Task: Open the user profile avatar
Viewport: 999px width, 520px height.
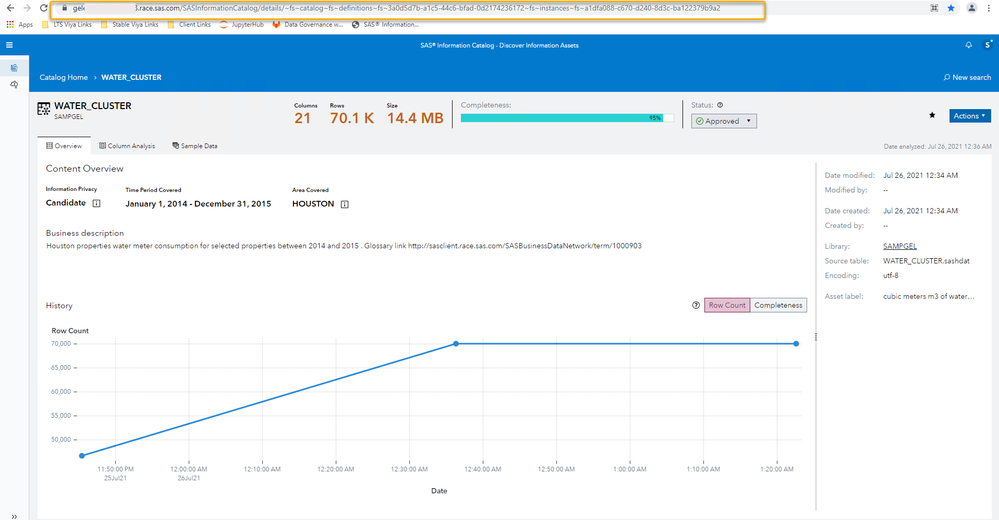Action: pyautogui.click(x=986, y=45)
